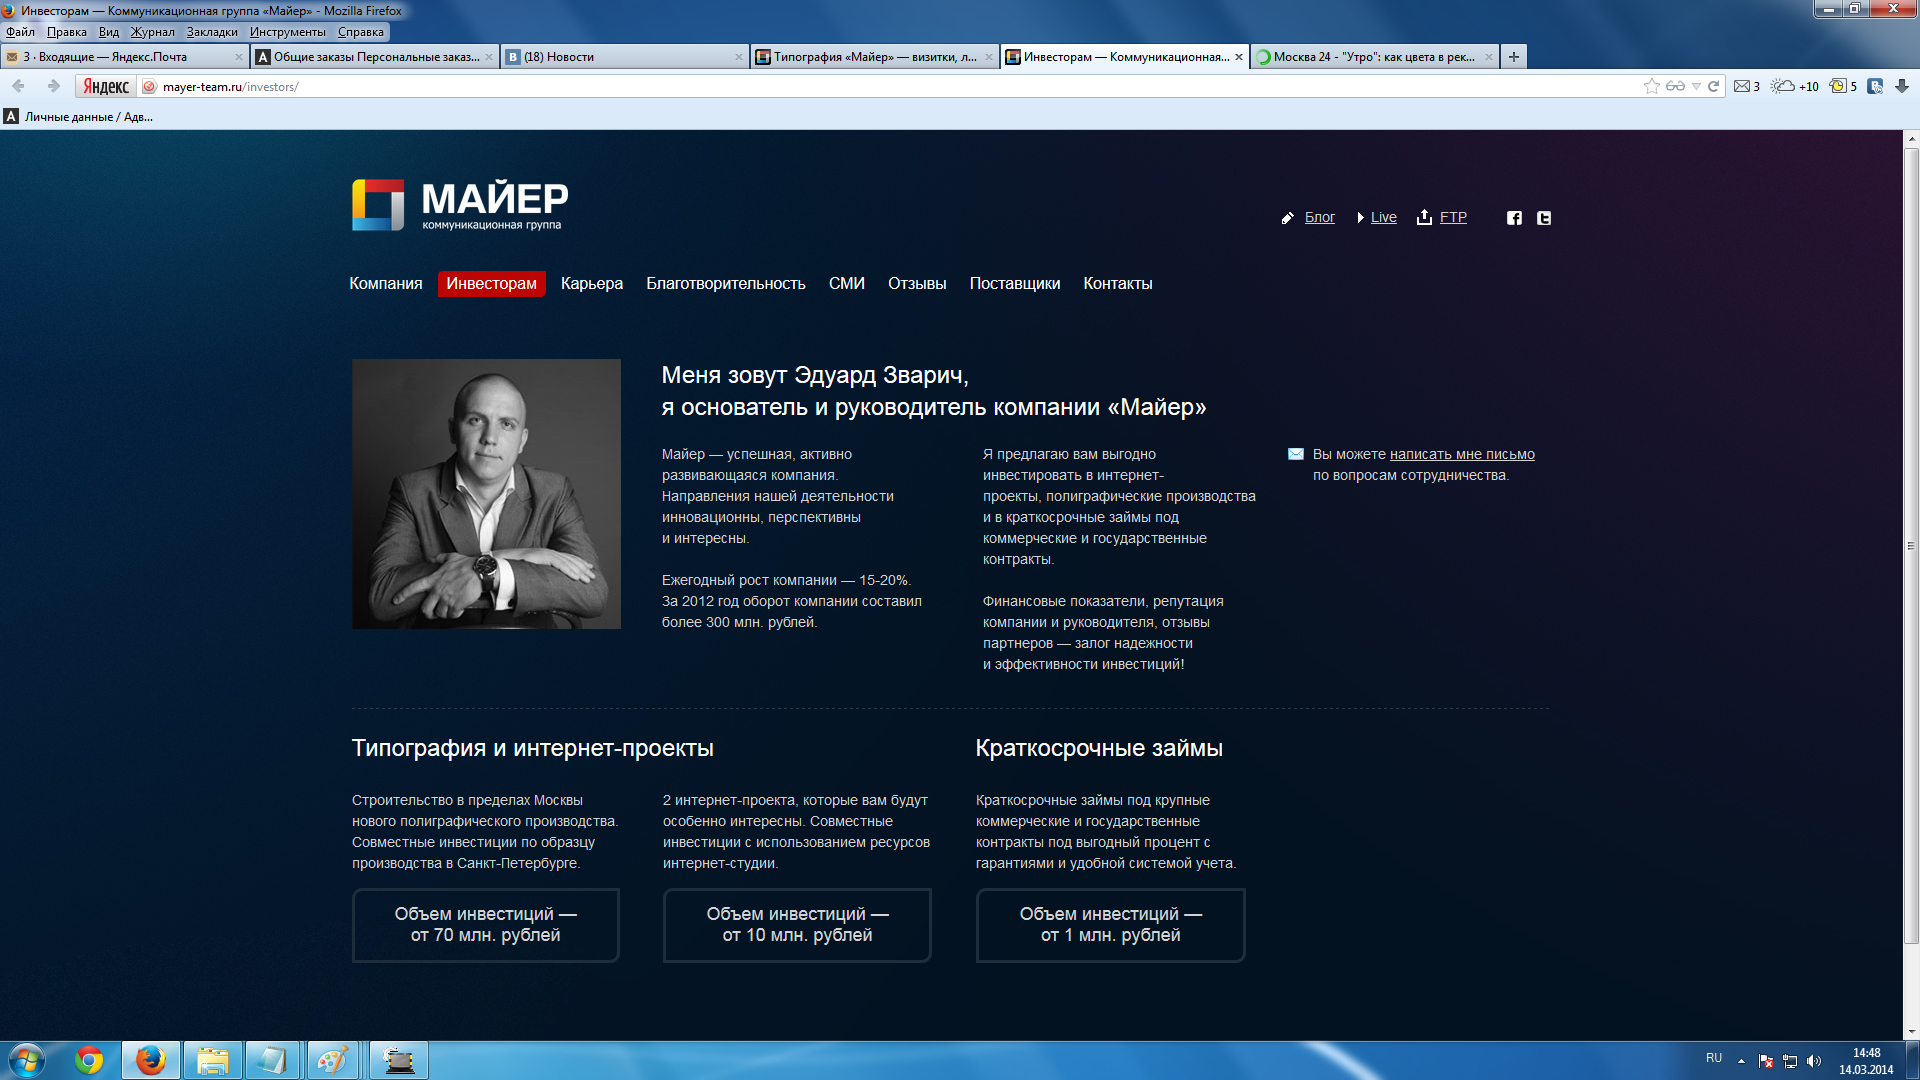
Task: Open the URL history dropdown arrow
Action: 1696,86
